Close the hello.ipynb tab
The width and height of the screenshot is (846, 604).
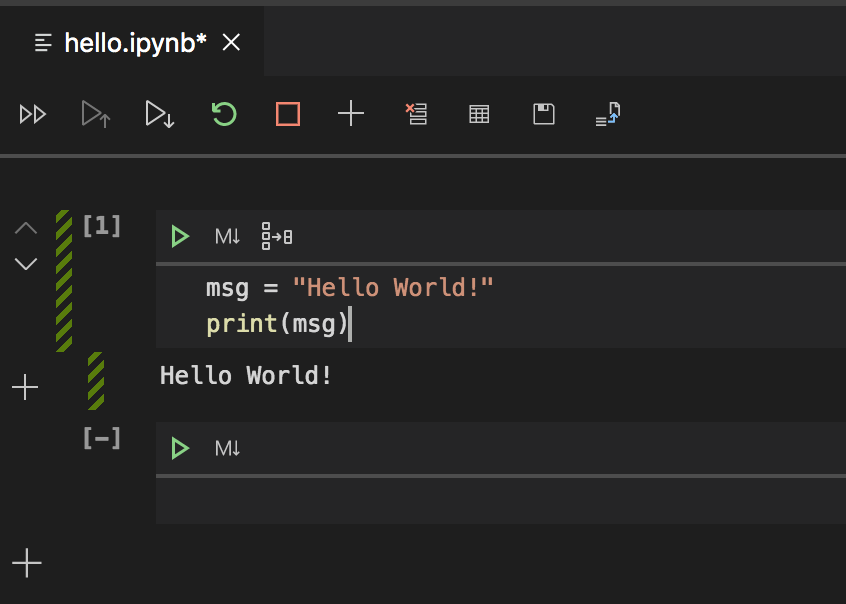231,42
